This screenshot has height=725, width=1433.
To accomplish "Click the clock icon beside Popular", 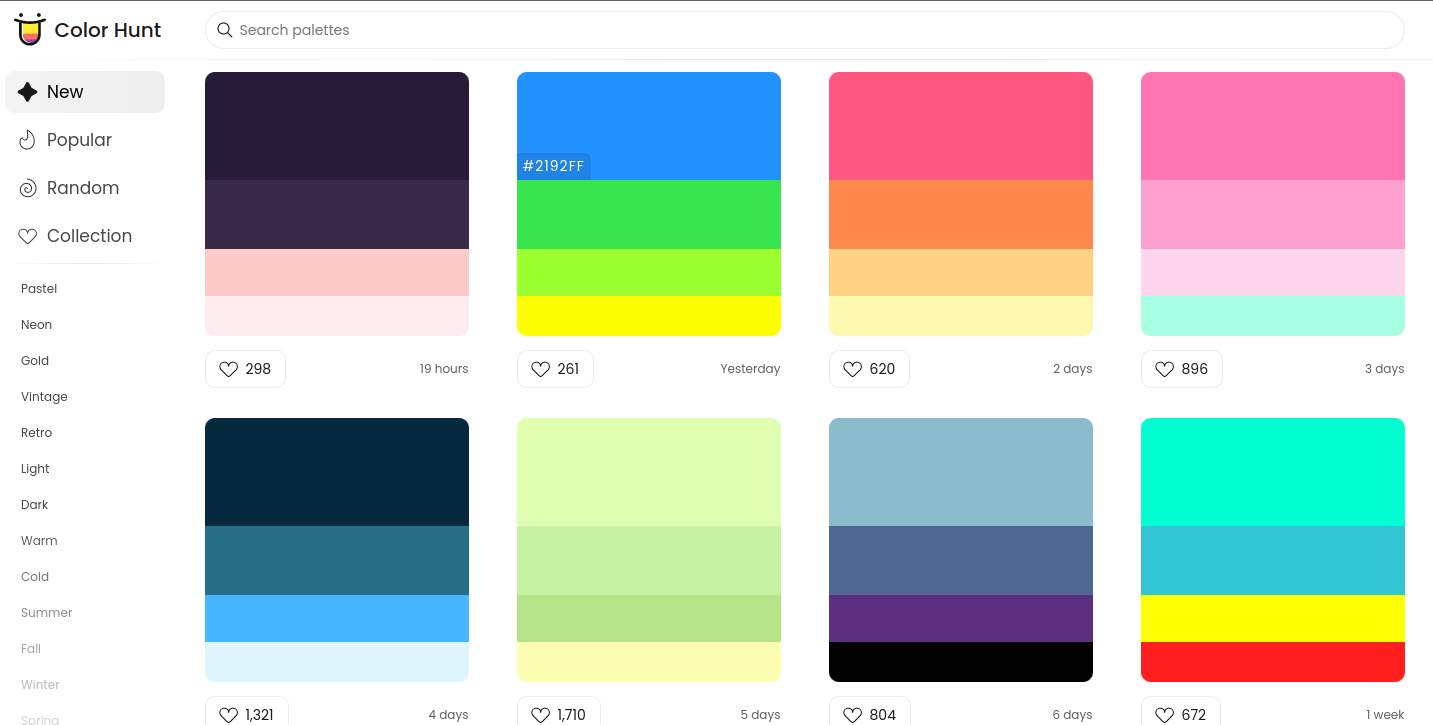I will pos(27,140).
